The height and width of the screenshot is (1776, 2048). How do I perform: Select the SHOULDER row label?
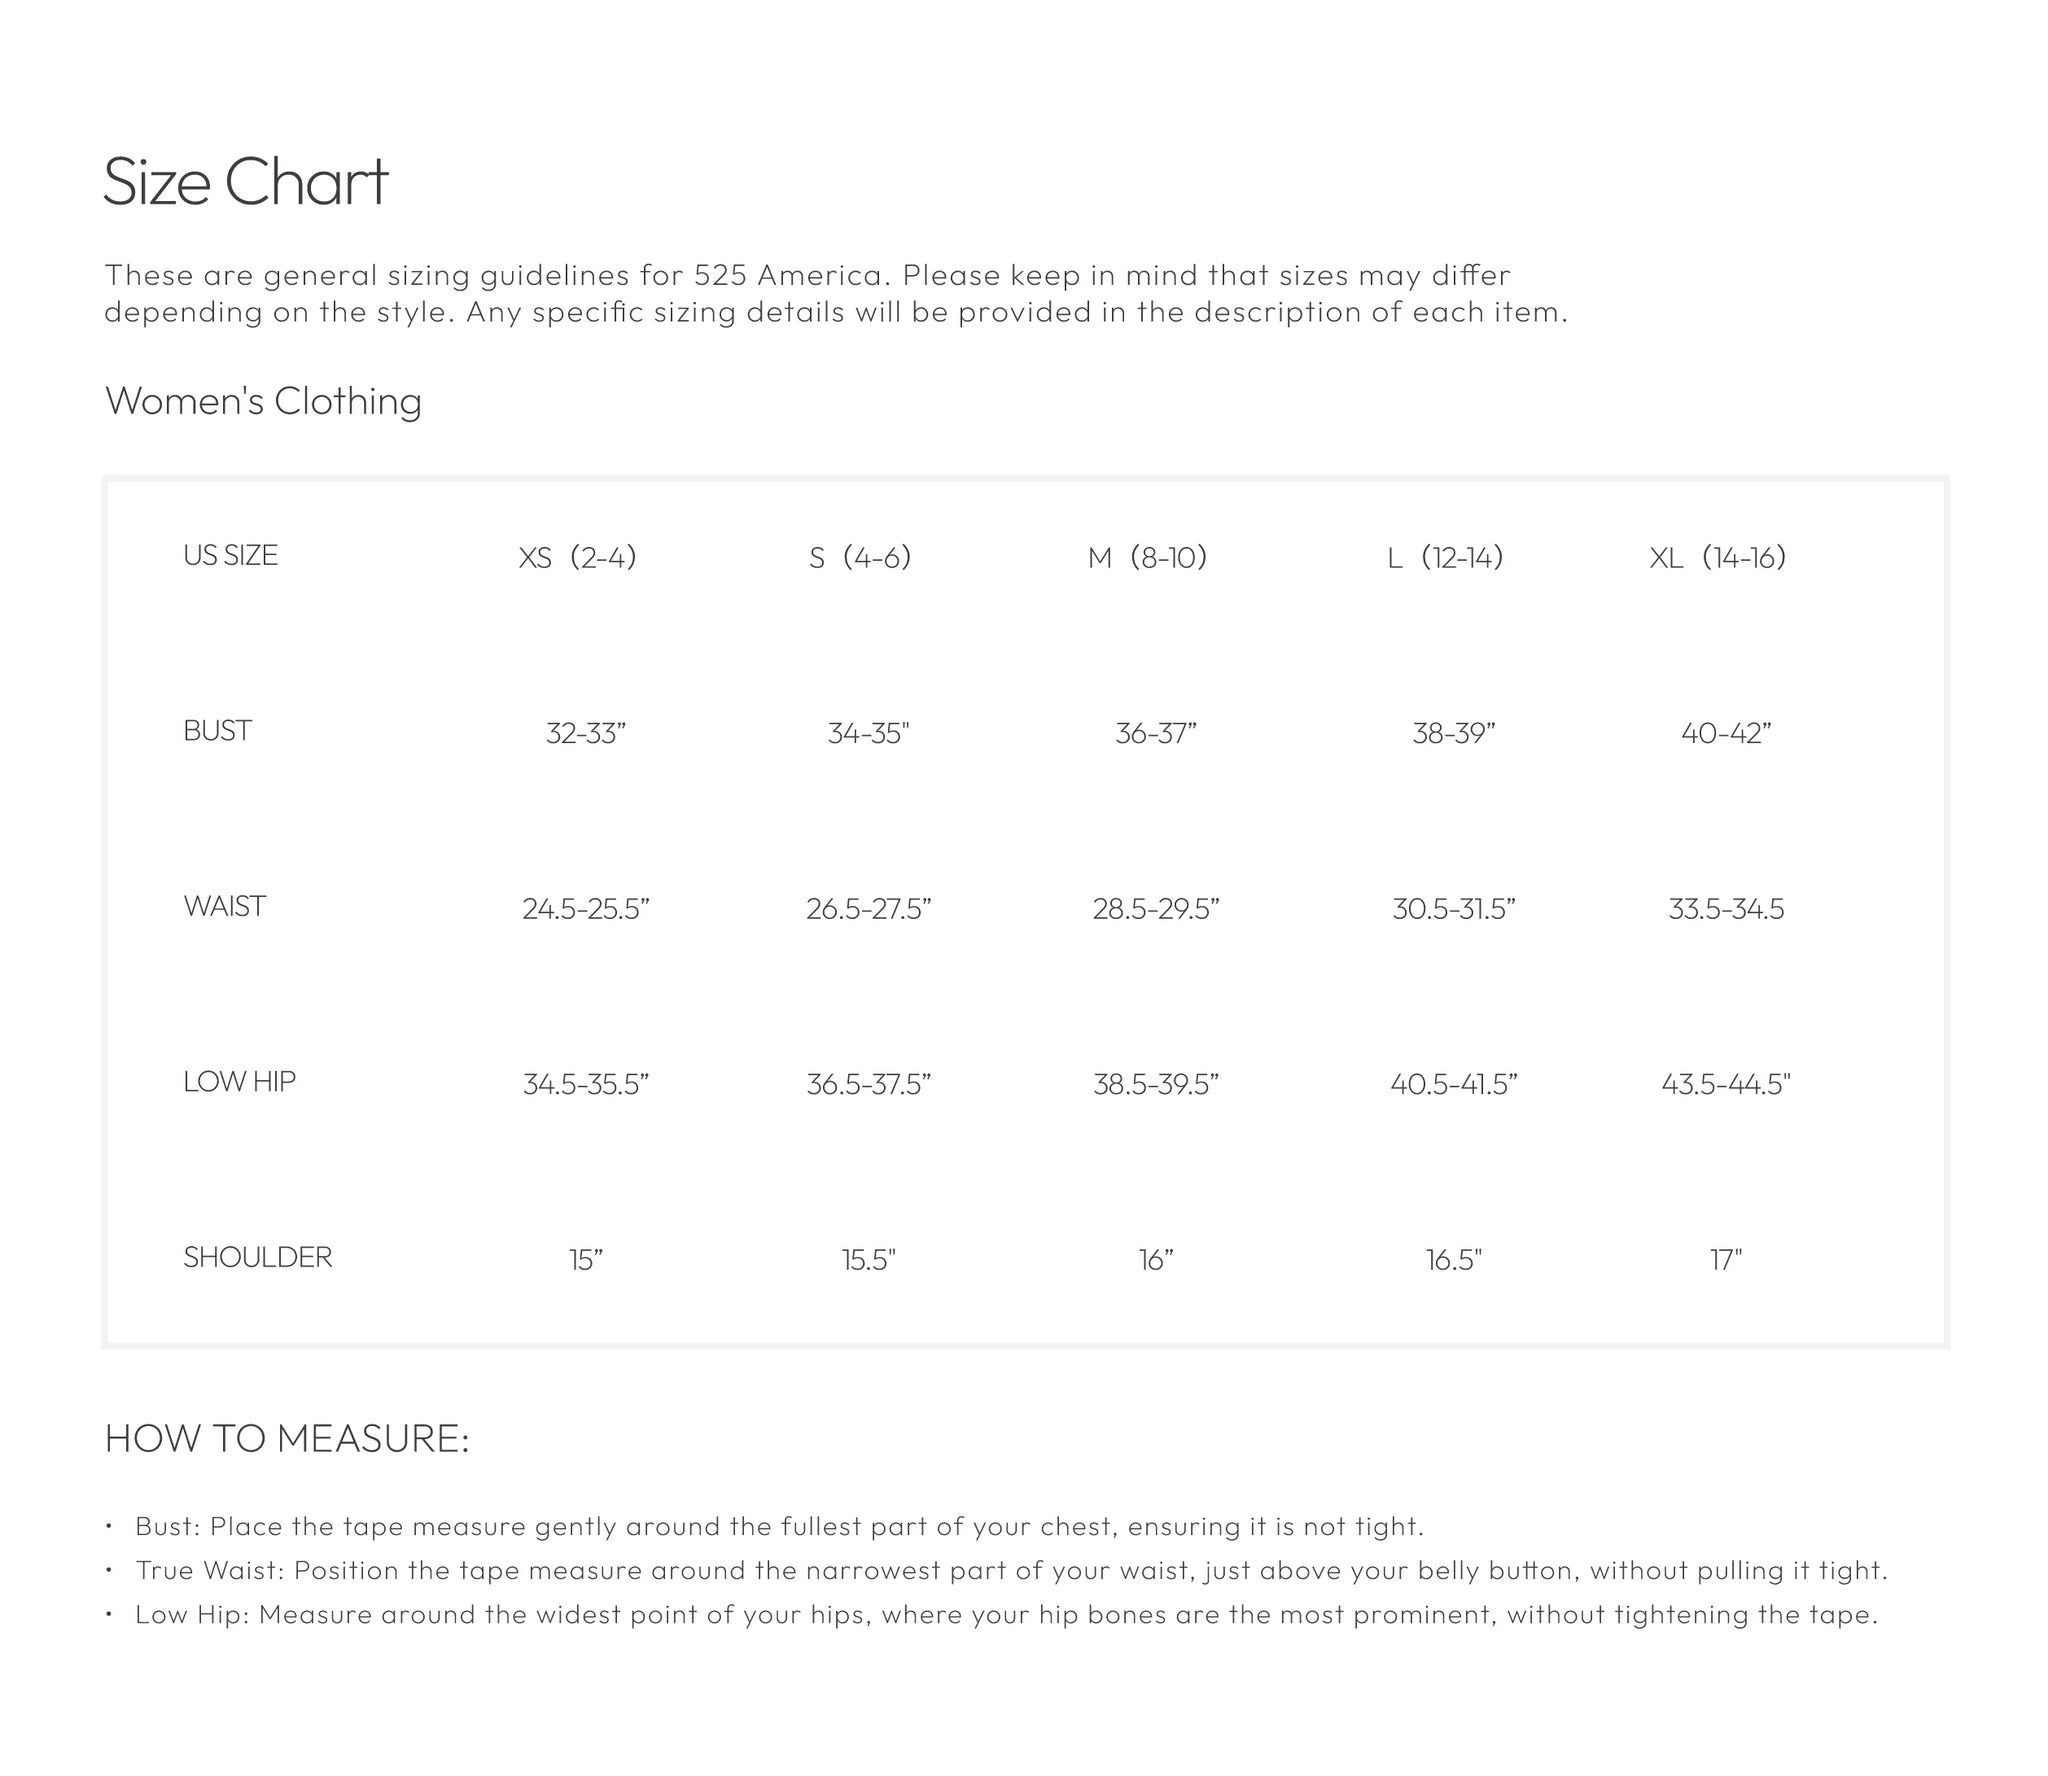[x=257, y=1258]
